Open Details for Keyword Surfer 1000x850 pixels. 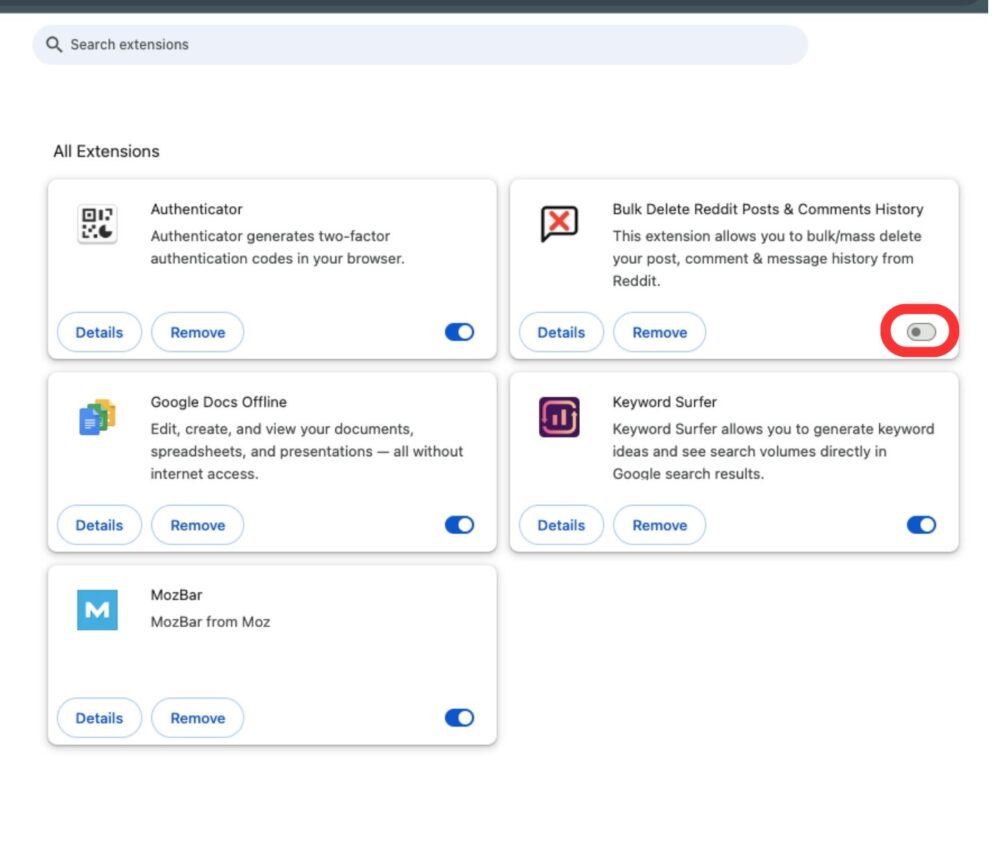pyautogui.click(x=561, y=524)
